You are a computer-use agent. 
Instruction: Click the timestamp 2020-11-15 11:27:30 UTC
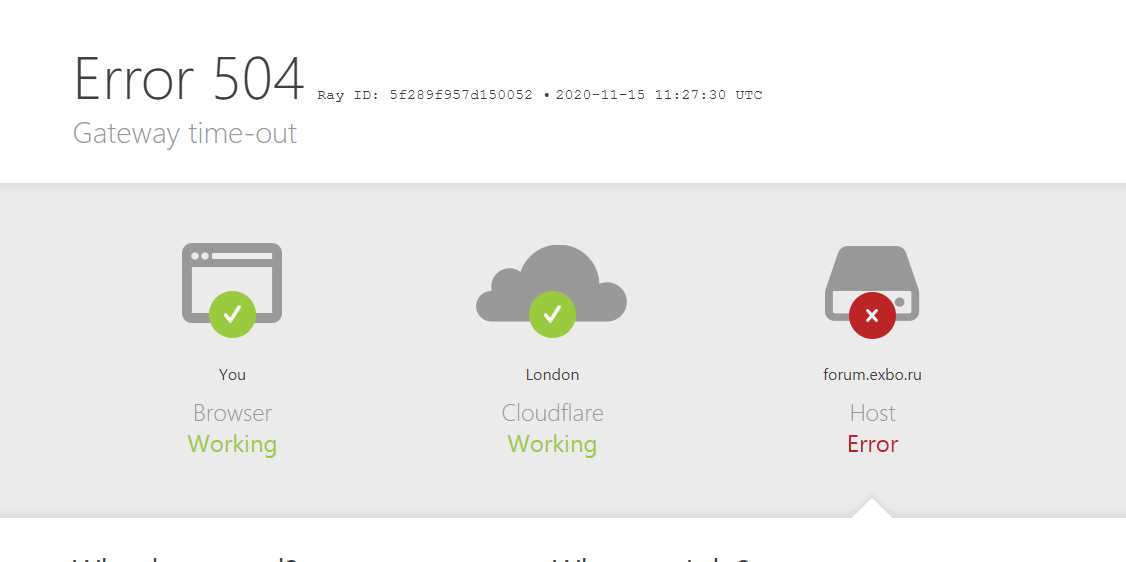point(659,95)
